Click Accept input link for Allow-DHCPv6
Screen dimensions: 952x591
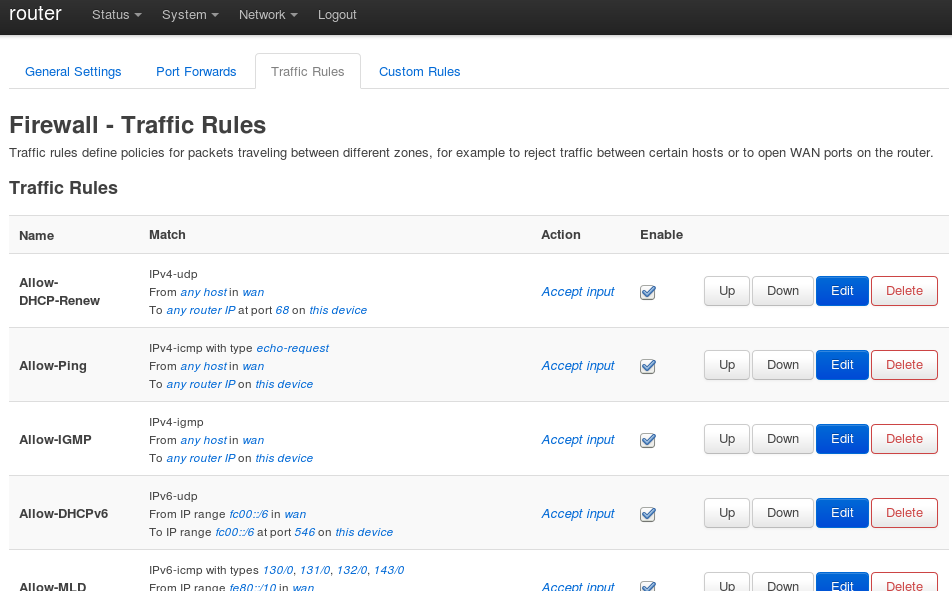[577, 514]
